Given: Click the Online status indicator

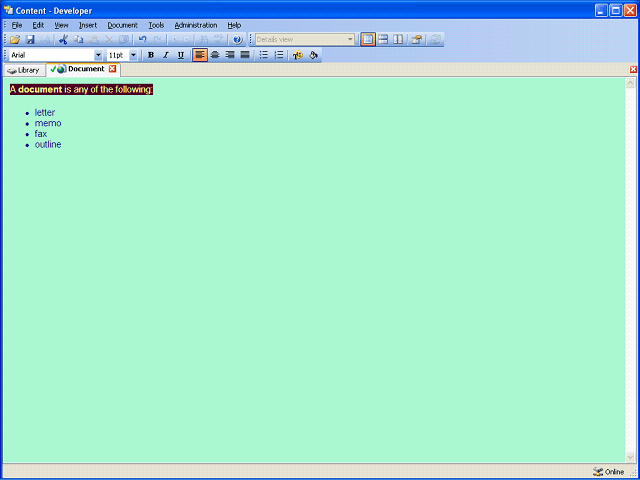Looking at the screenshot, I should [x=609, y=472].
